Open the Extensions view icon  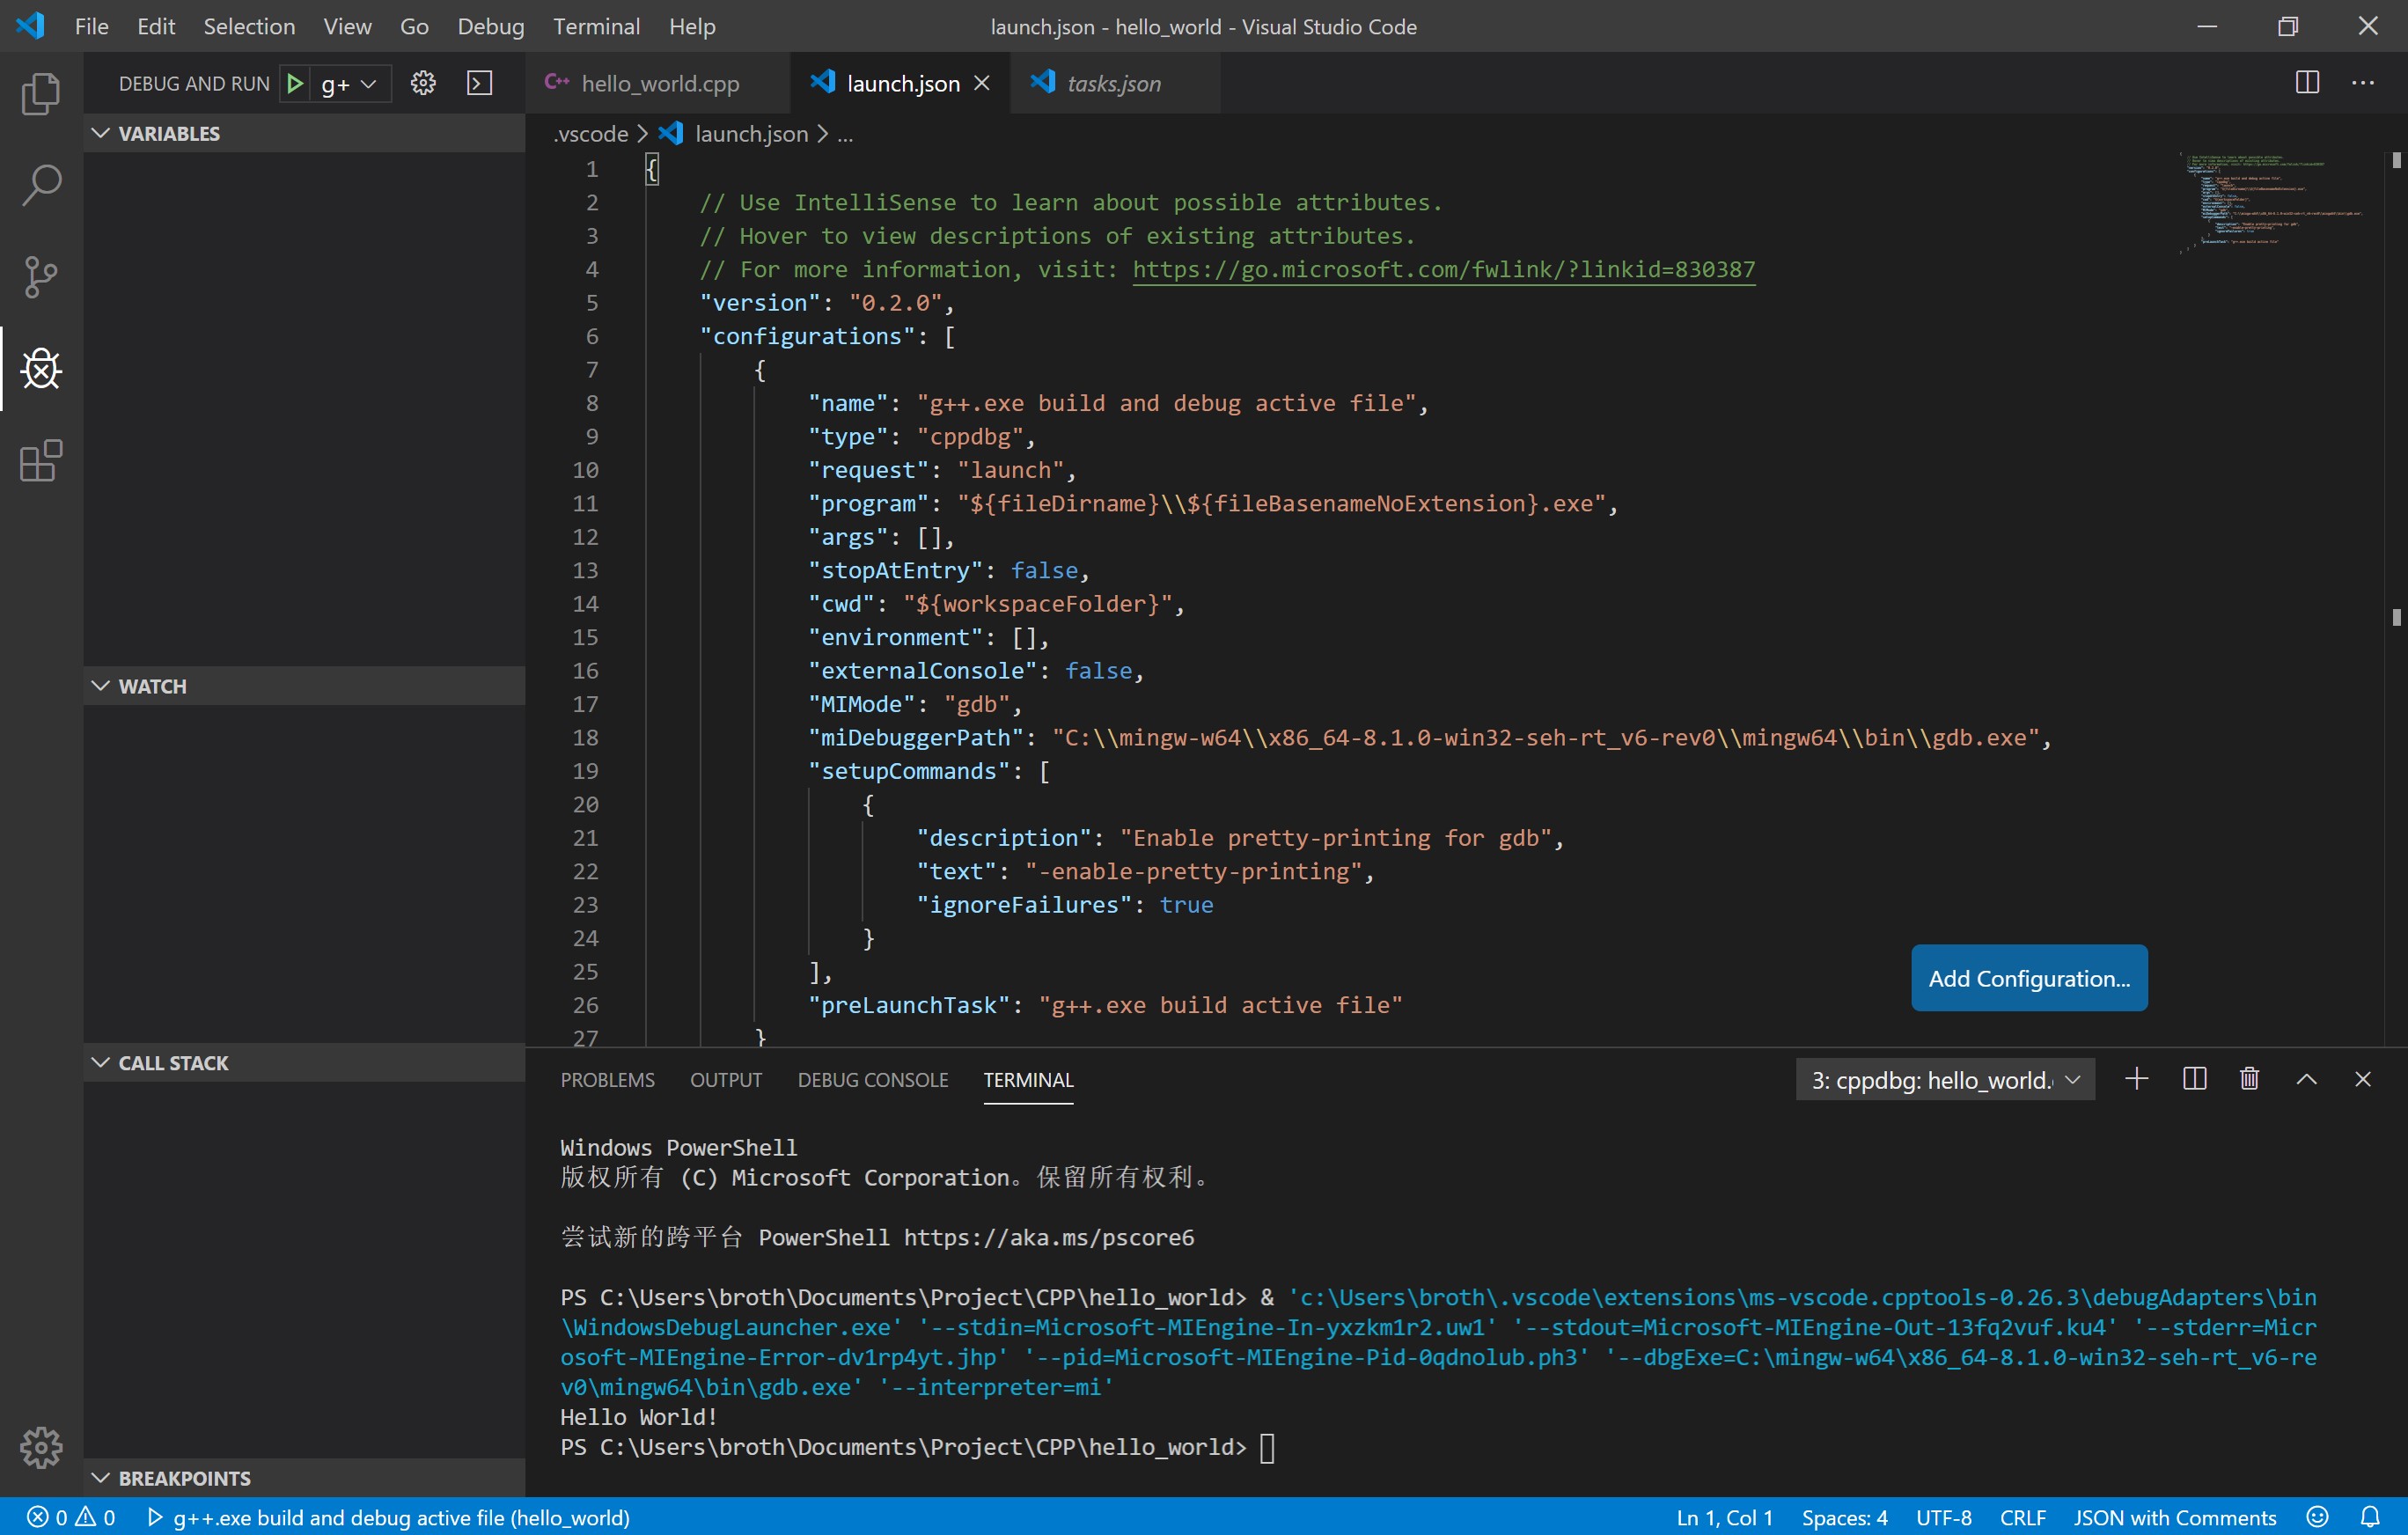(41, 461)
